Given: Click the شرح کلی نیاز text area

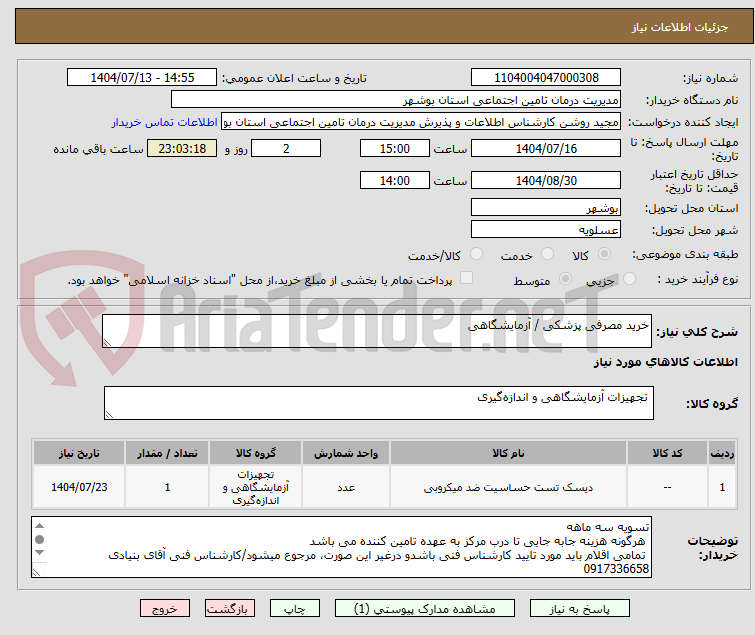Looking at the screenshot, I should coord(377,331).
